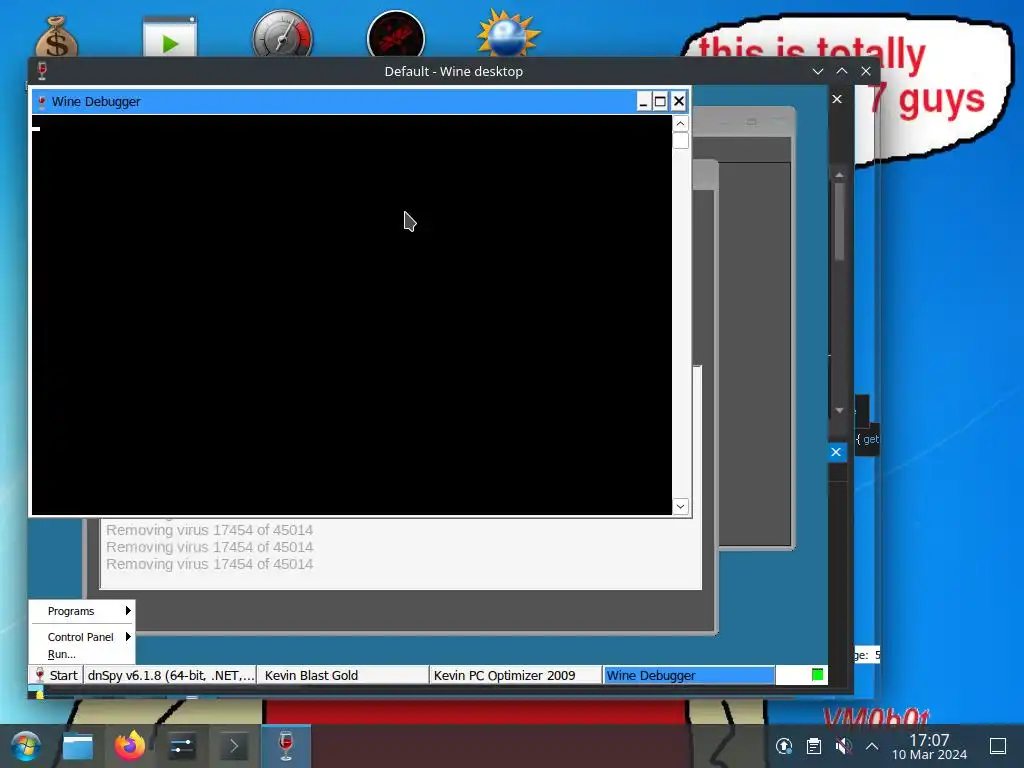Click the blue X button in the dnSpy panel
Image resolution: width=1024 pixels, height=768 pixels.
pos(836,452)
